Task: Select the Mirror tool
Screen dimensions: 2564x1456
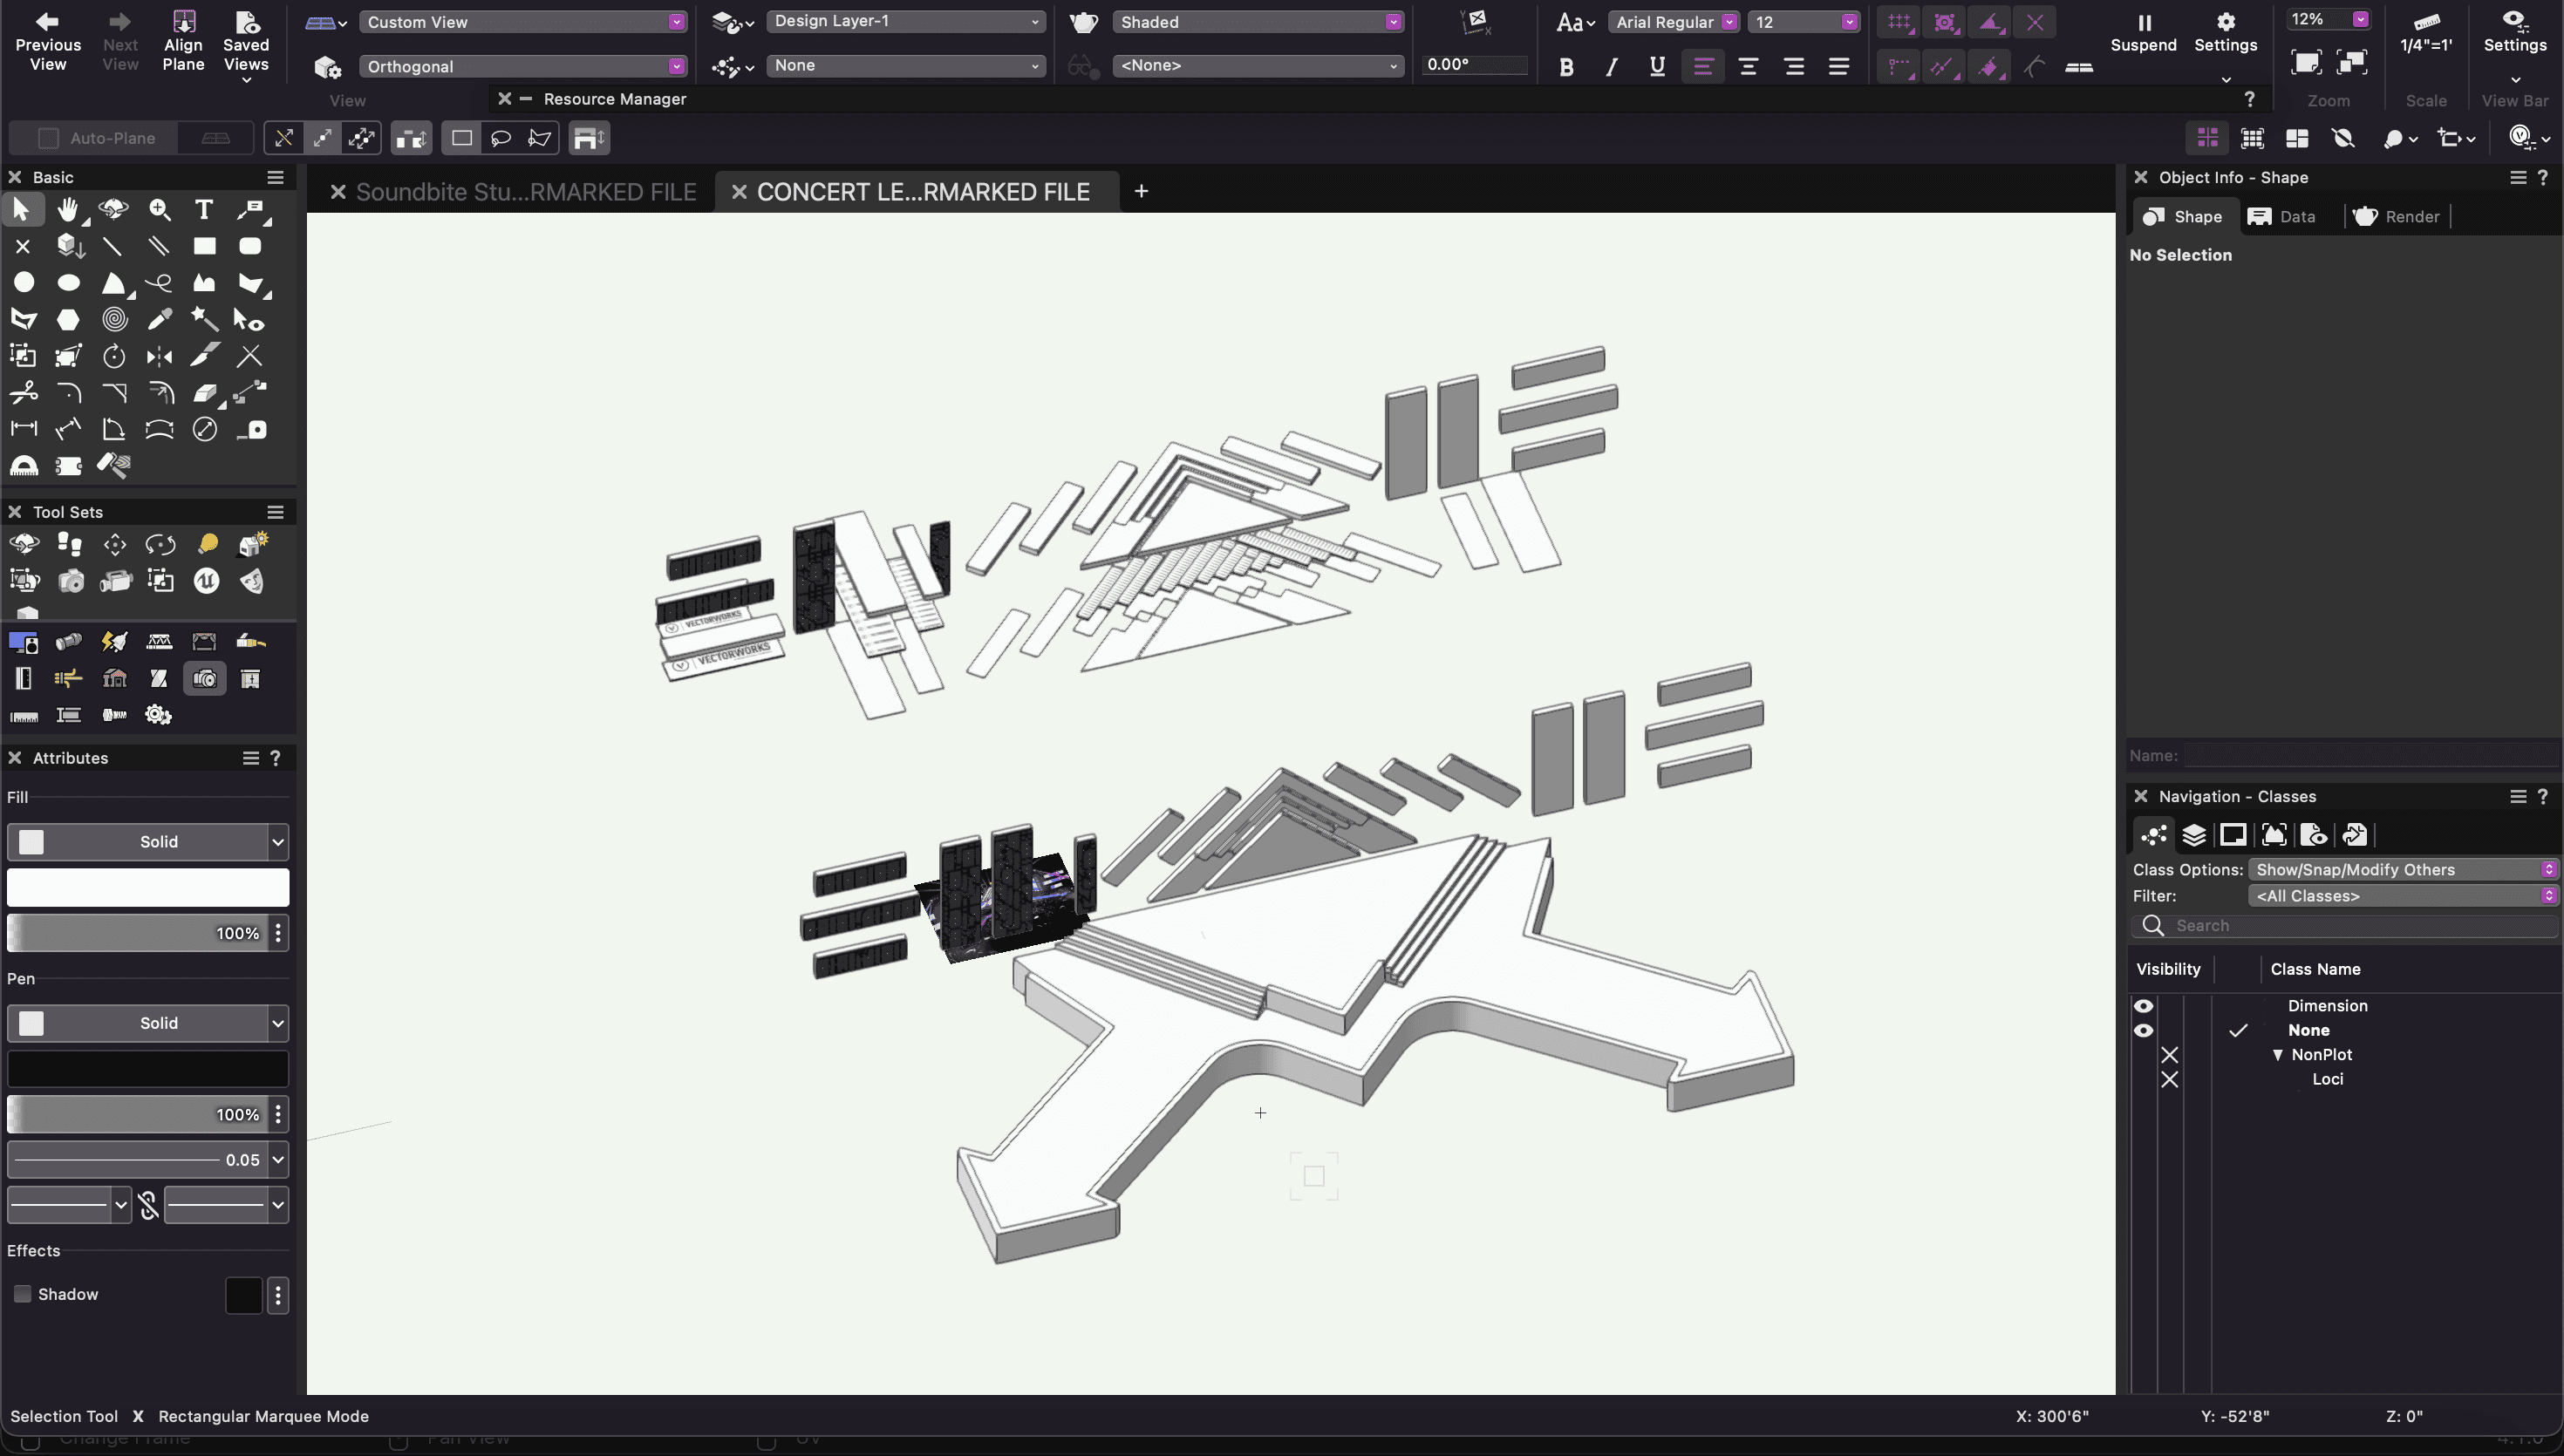Action: pos(159,356)
